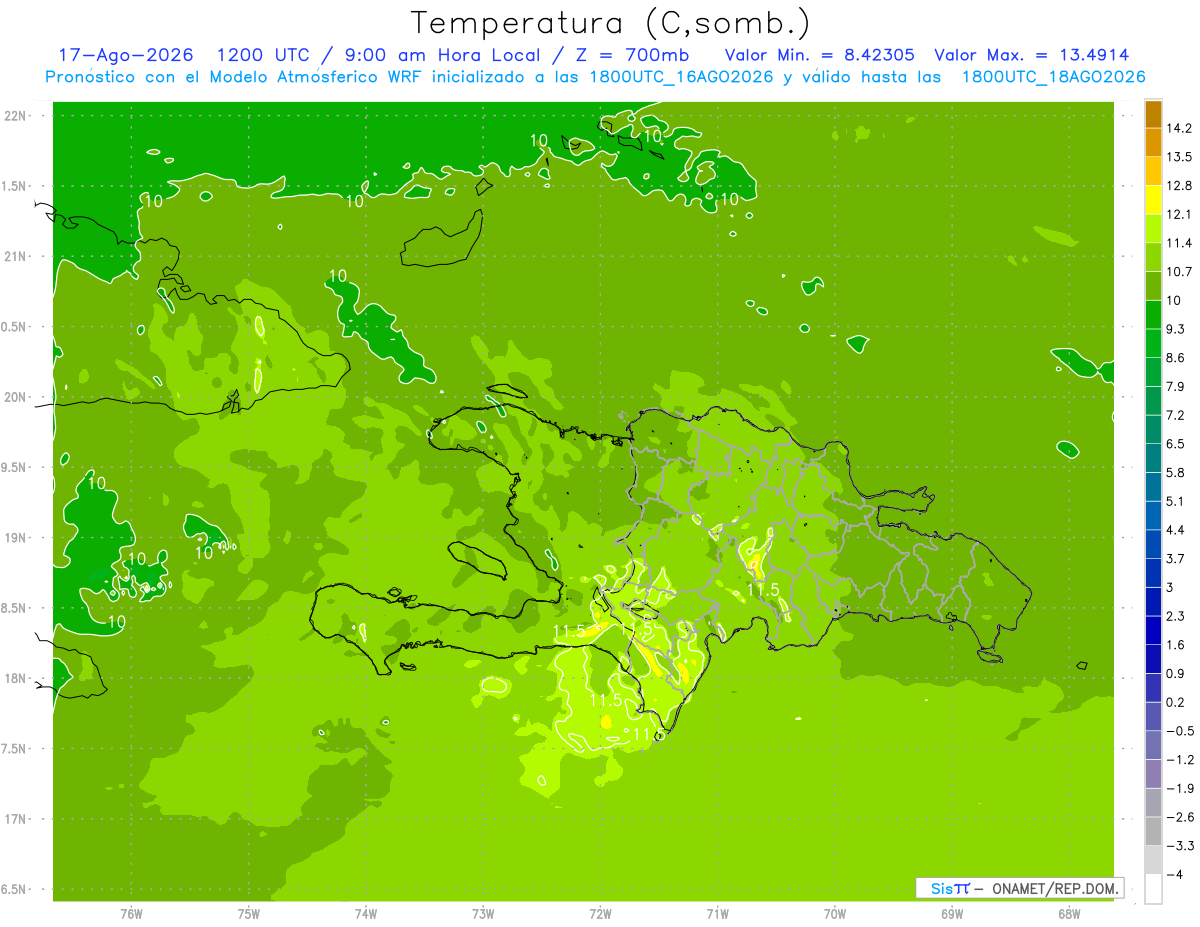Click "Valor Min. = 8.42305" text

pos(820,55)
